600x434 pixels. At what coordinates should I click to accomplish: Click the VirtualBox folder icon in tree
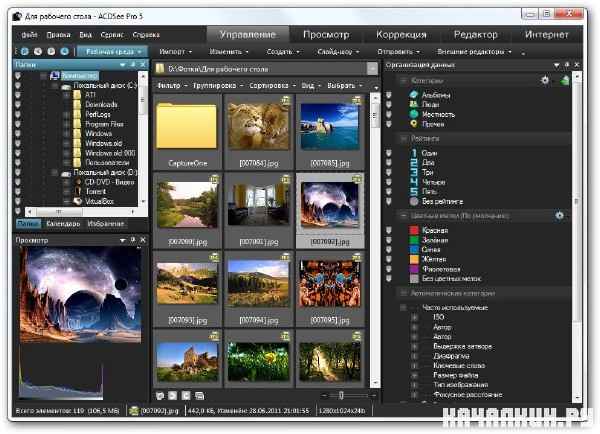coord(78,201)
